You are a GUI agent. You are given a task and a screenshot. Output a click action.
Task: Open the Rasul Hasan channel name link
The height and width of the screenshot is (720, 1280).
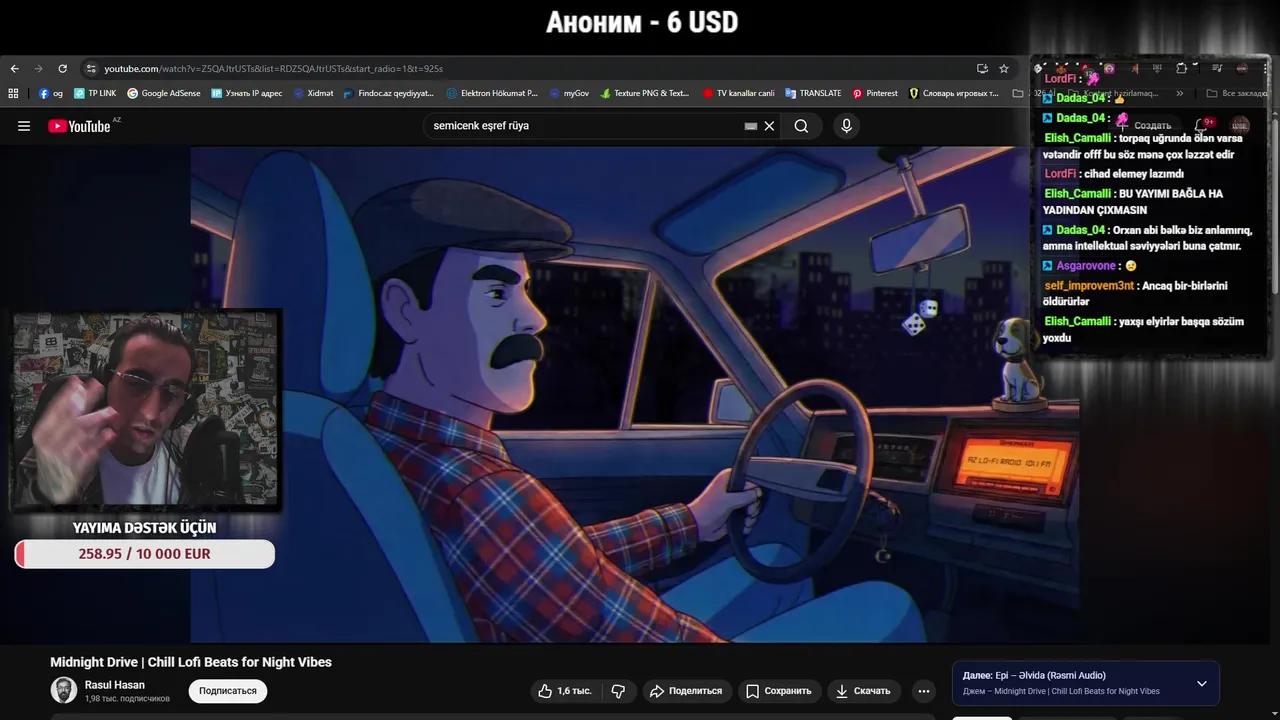coord(115,685)
